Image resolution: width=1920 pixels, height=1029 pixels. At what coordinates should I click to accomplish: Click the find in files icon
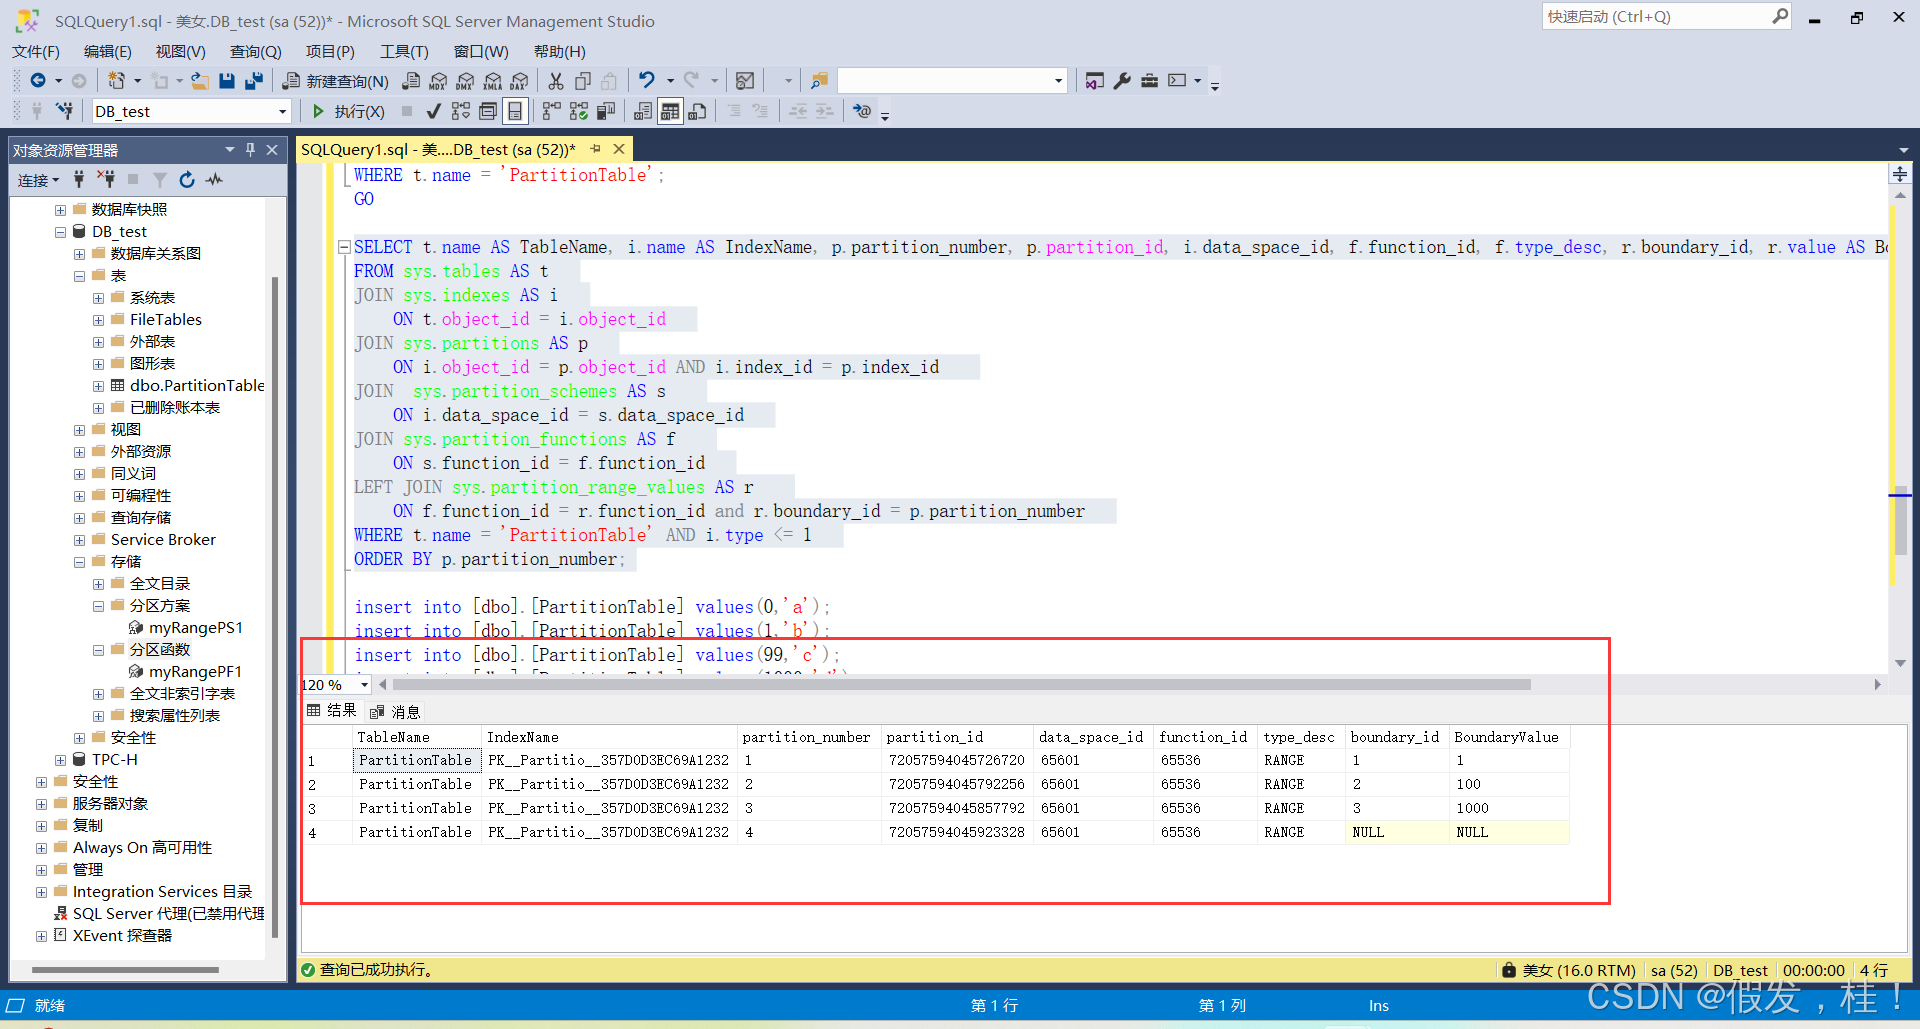[819, 81]
